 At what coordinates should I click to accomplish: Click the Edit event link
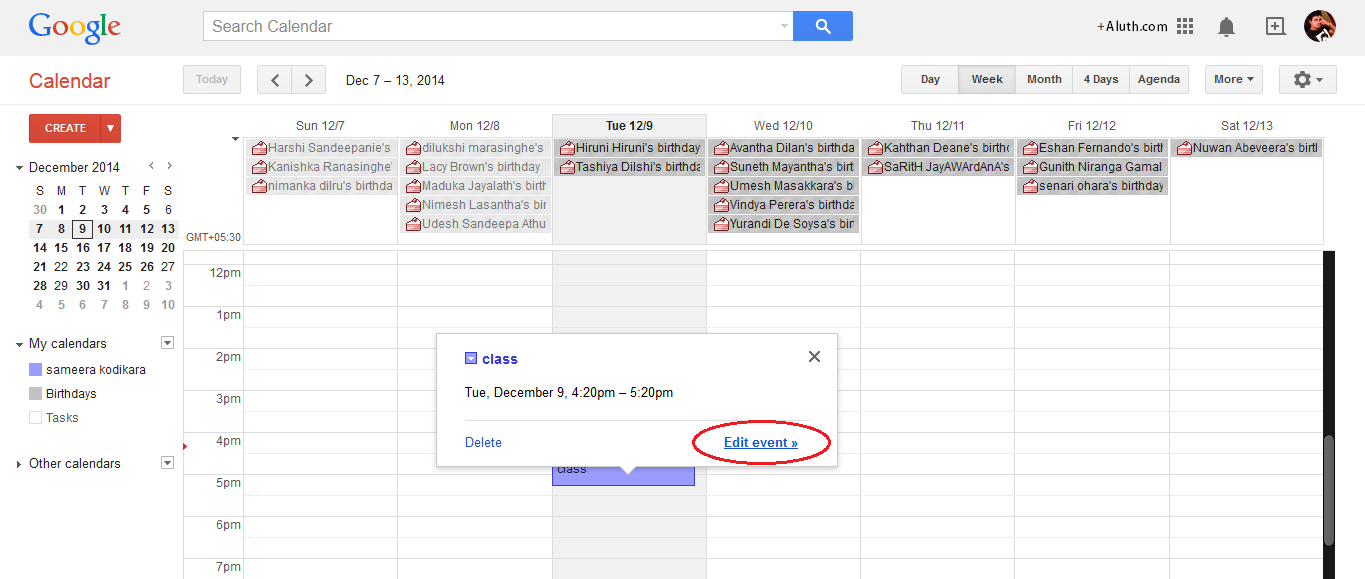pyautogui.click(x=761, y=442)
